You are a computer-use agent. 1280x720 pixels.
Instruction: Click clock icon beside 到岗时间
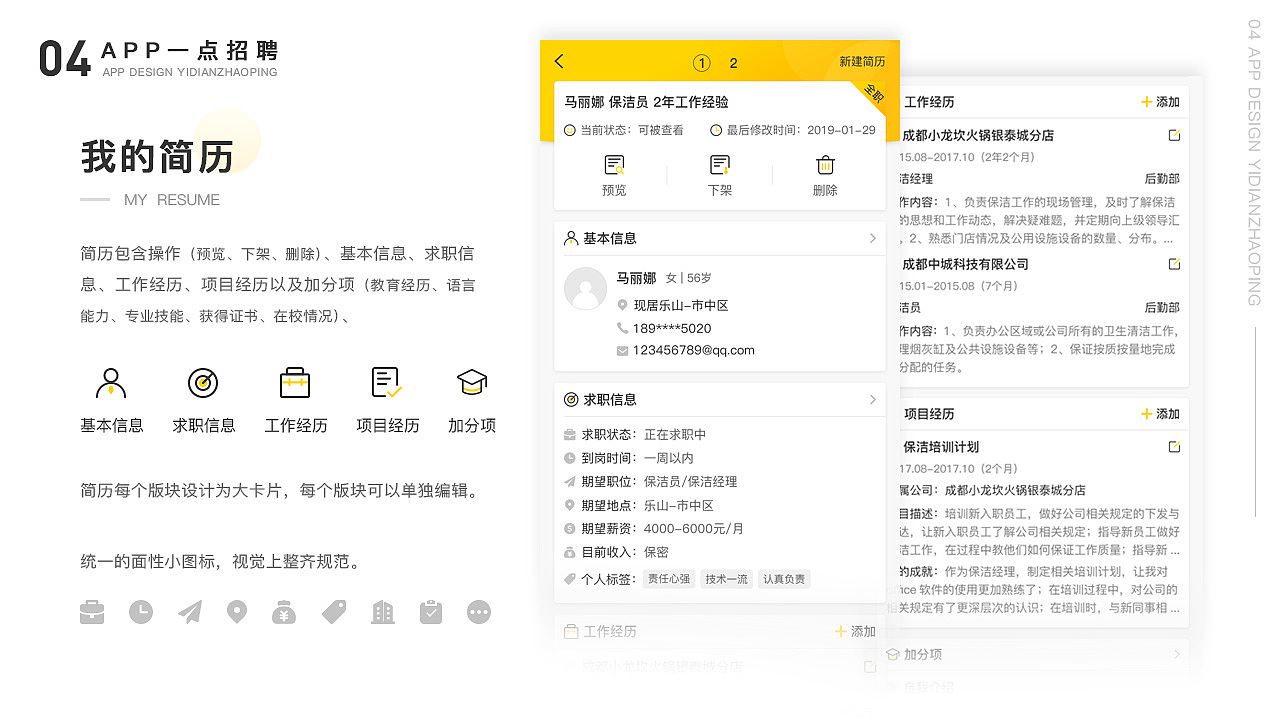click(x=570, y=458)
